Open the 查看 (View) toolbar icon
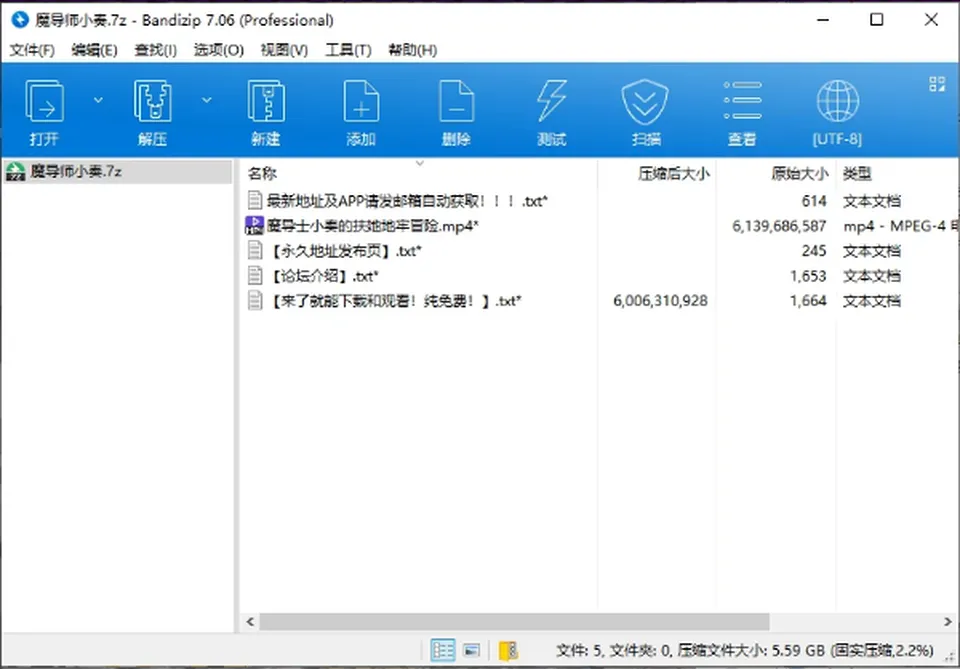This screenshot has height=669, width=960. pyautogui.click(x=742, y=100)
